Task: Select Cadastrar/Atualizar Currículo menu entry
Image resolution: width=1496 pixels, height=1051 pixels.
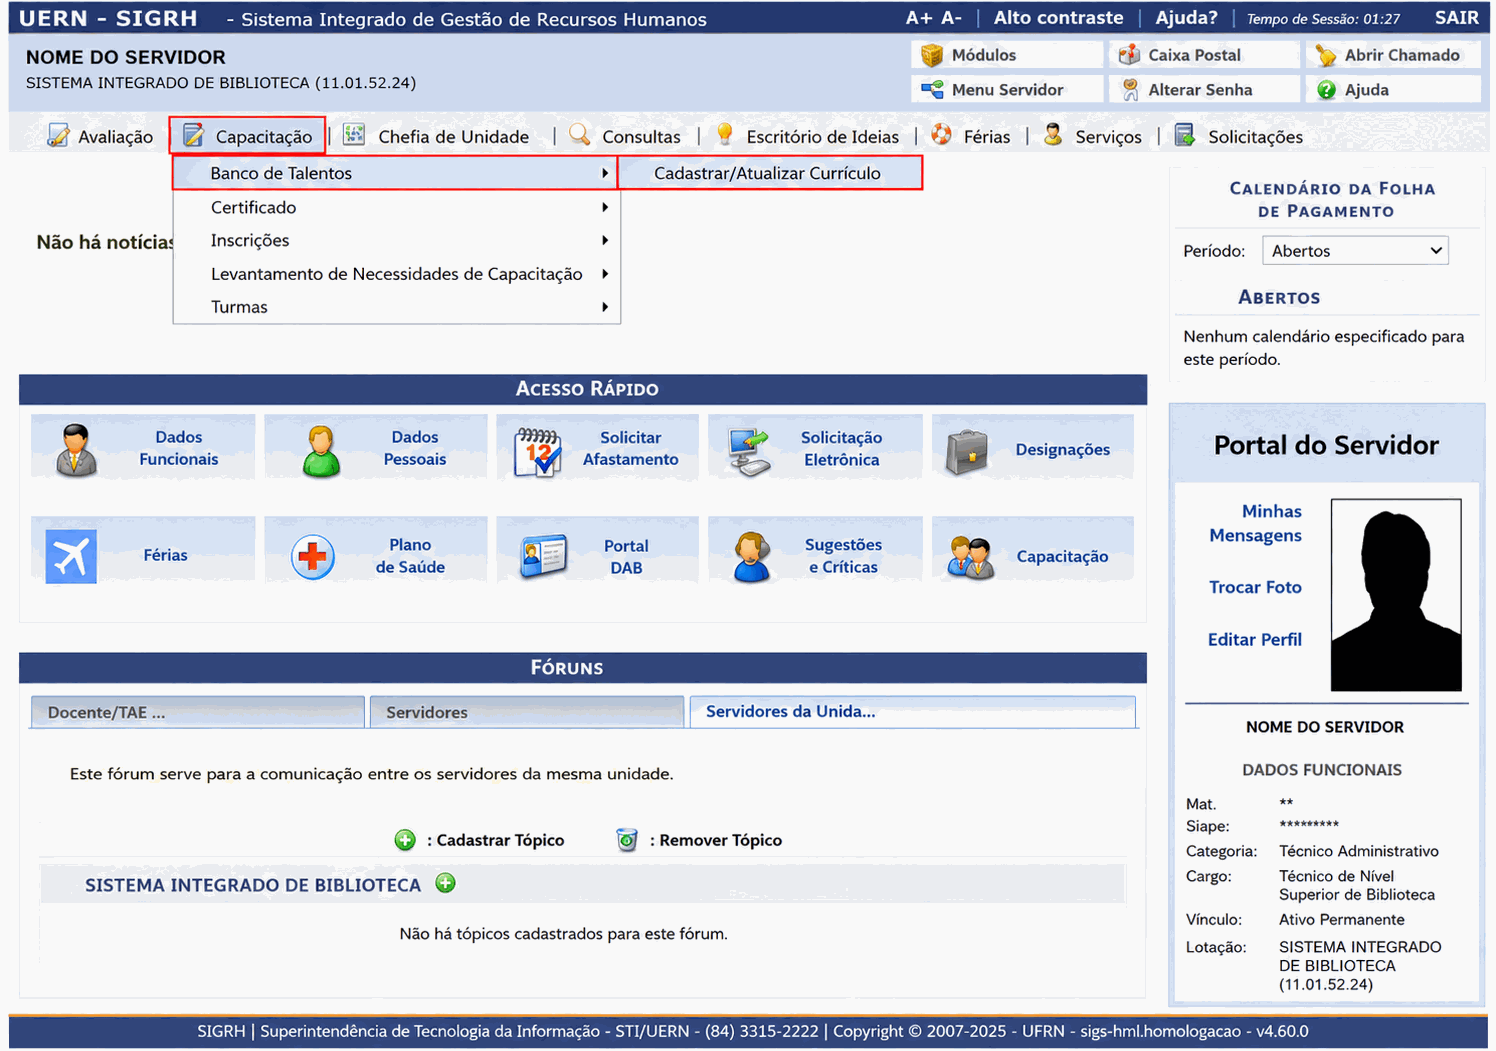Action: (769, 173)
